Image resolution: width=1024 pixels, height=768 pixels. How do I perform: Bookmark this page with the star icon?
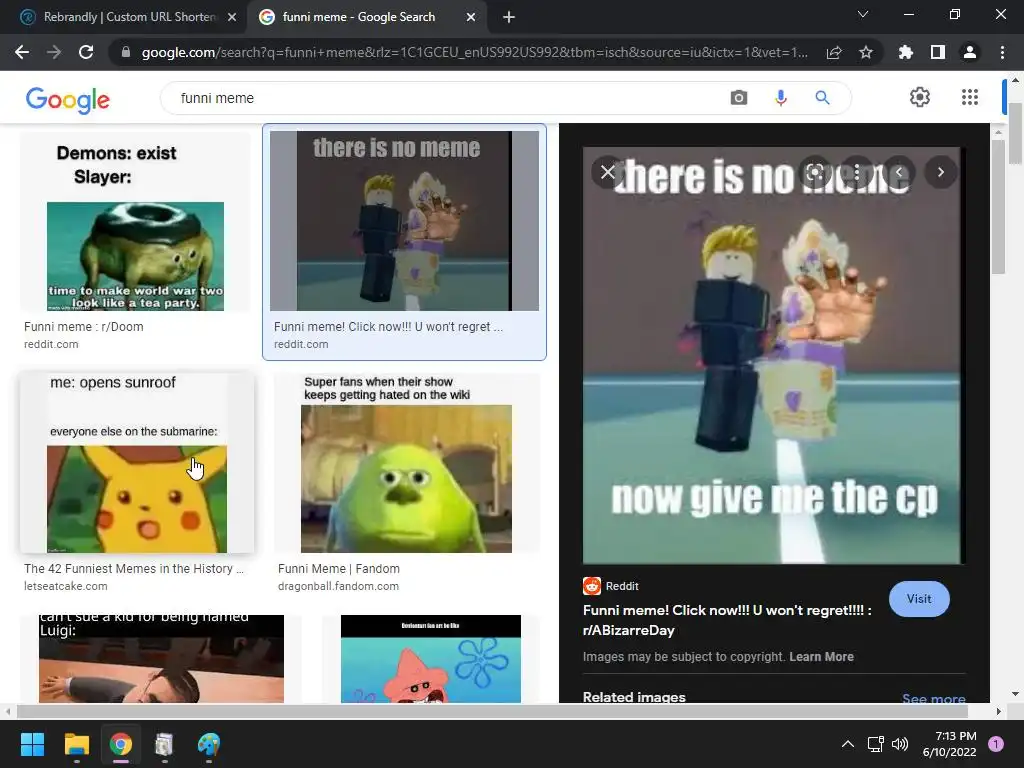pyautogui.click(x=866, y=52)
